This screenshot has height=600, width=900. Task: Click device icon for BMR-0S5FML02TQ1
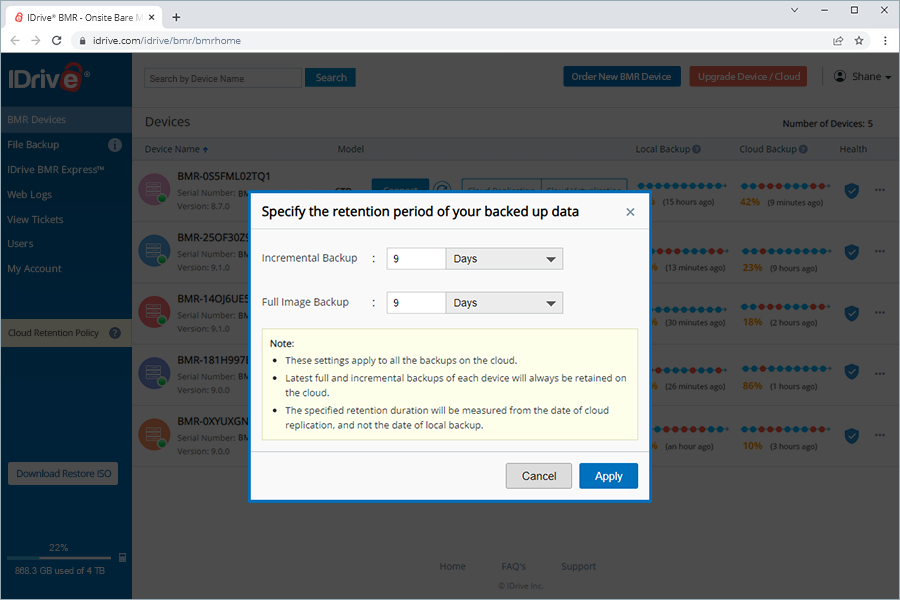[x=154, y=189]
